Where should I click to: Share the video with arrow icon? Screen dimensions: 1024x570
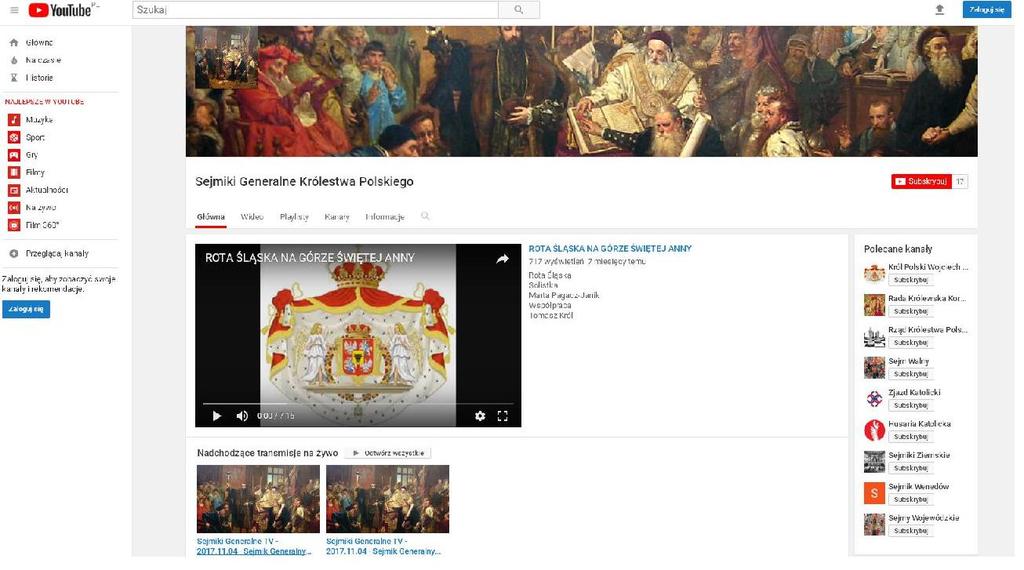502,259
